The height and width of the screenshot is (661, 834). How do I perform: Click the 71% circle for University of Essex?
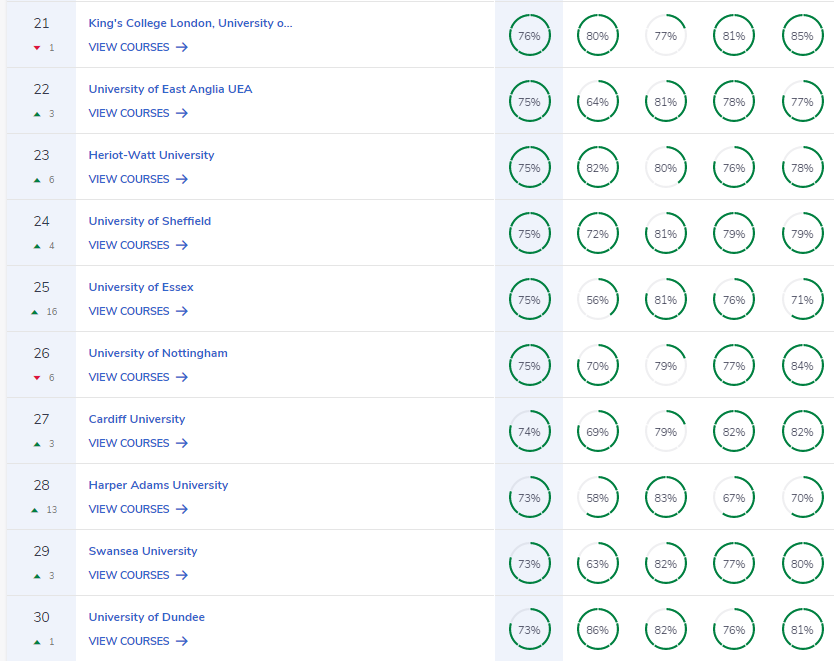(x=802, y=299)
